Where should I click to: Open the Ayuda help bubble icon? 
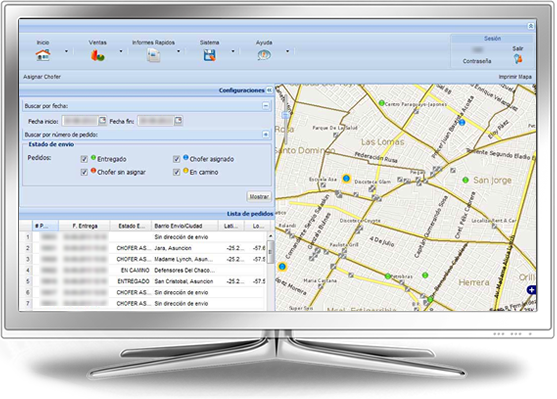(x=264, y=55)
